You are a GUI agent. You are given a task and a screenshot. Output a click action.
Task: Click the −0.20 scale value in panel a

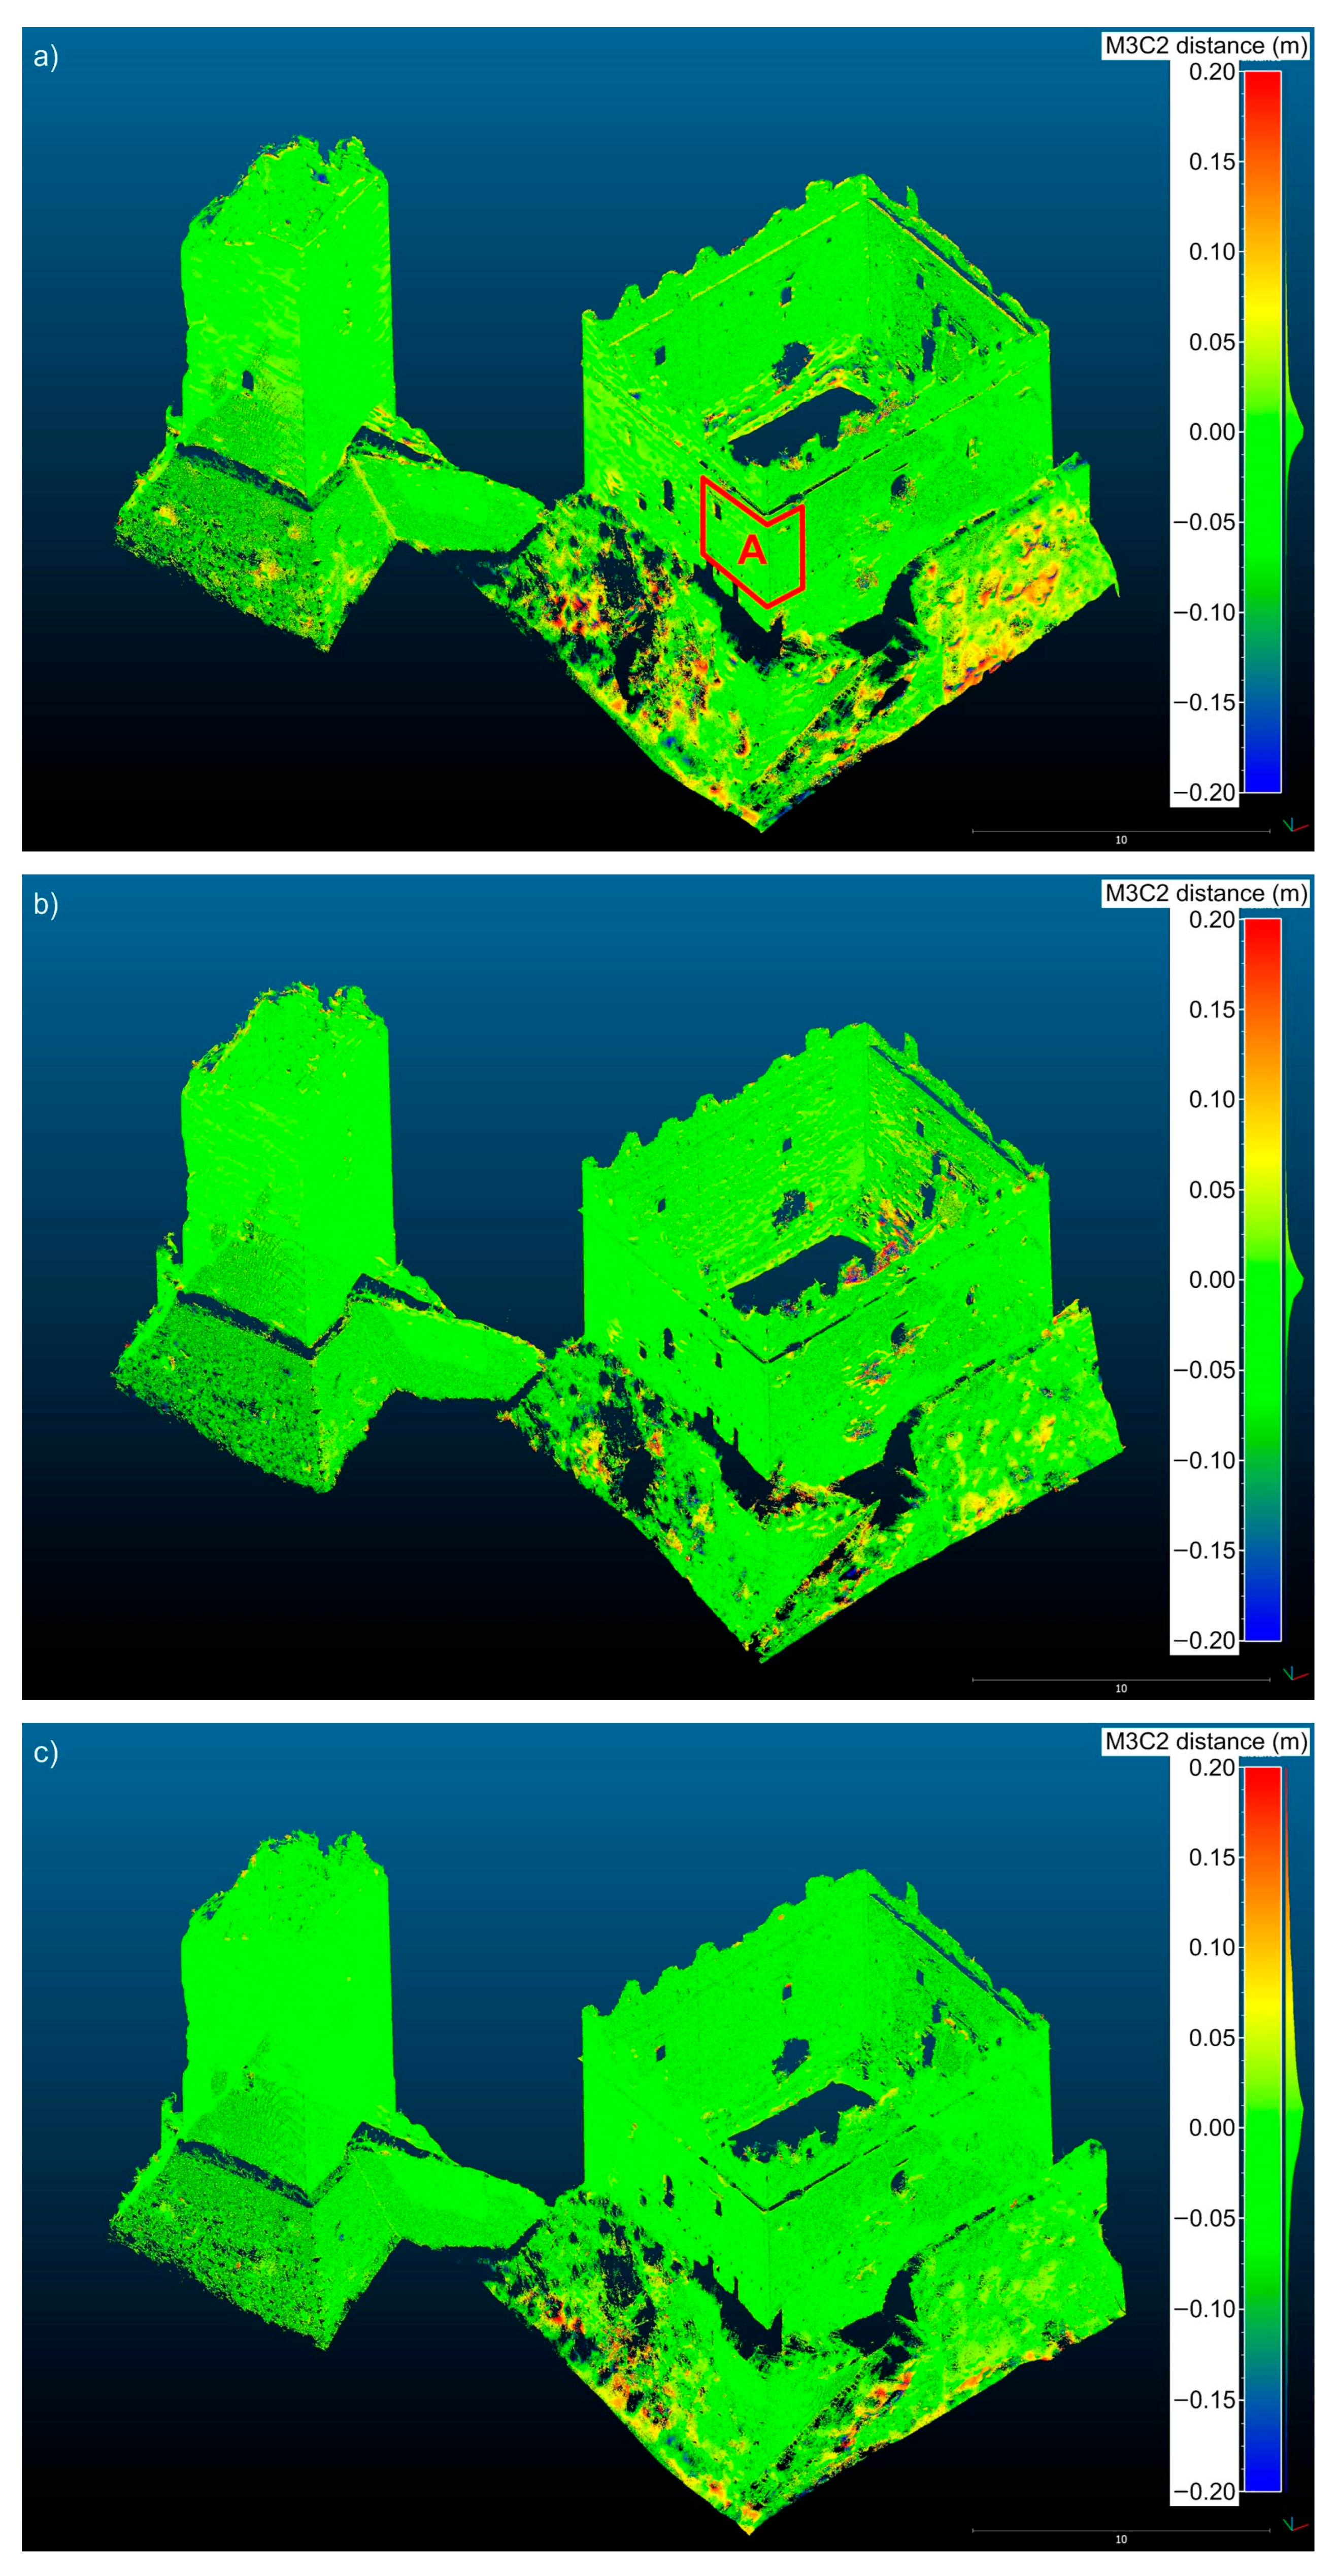coord(1205,792)
